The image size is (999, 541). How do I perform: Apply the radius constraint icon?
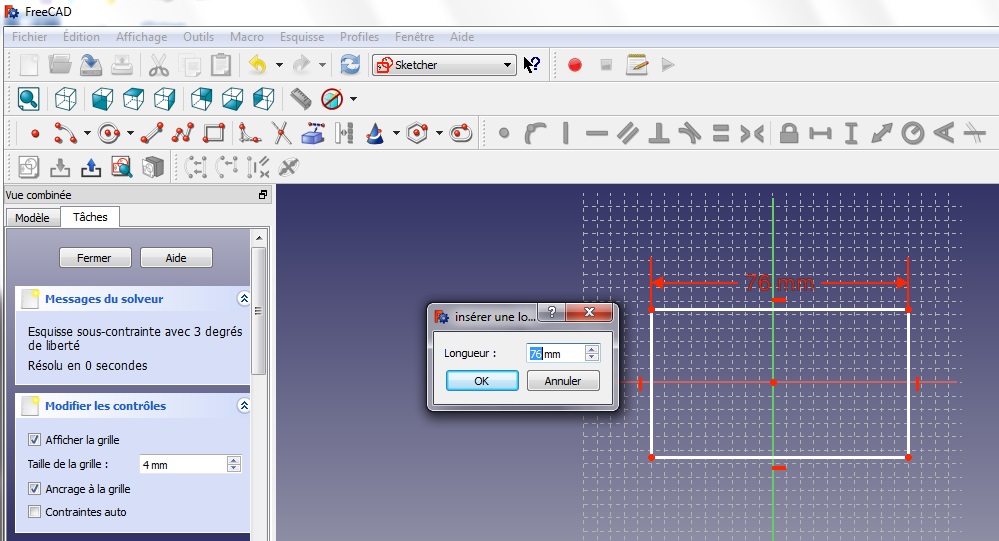pyautogui.click(x=912, y=133)
